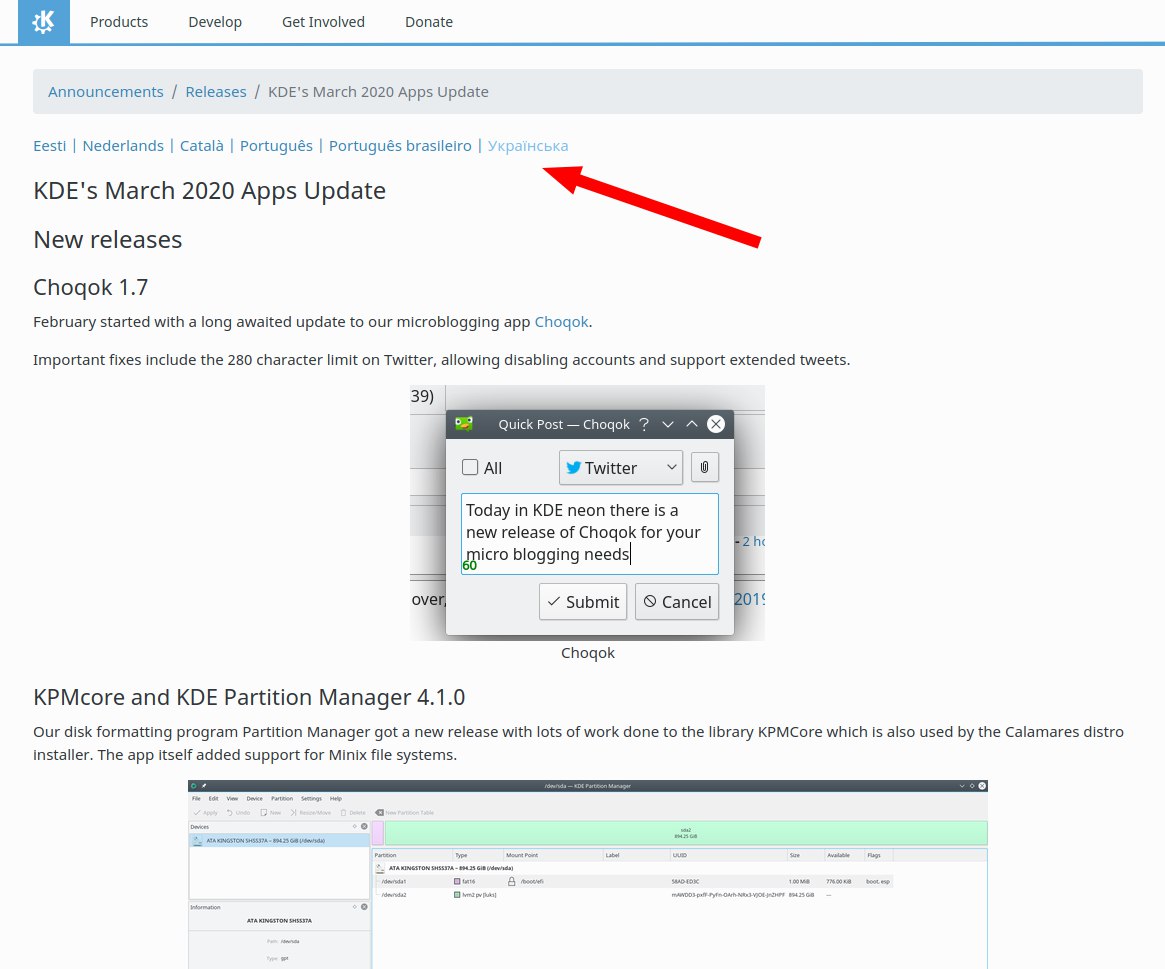This screenshot has height=969, width=1165.
Task: Click the green sda2 partition bar
Action: click(686, 833)
